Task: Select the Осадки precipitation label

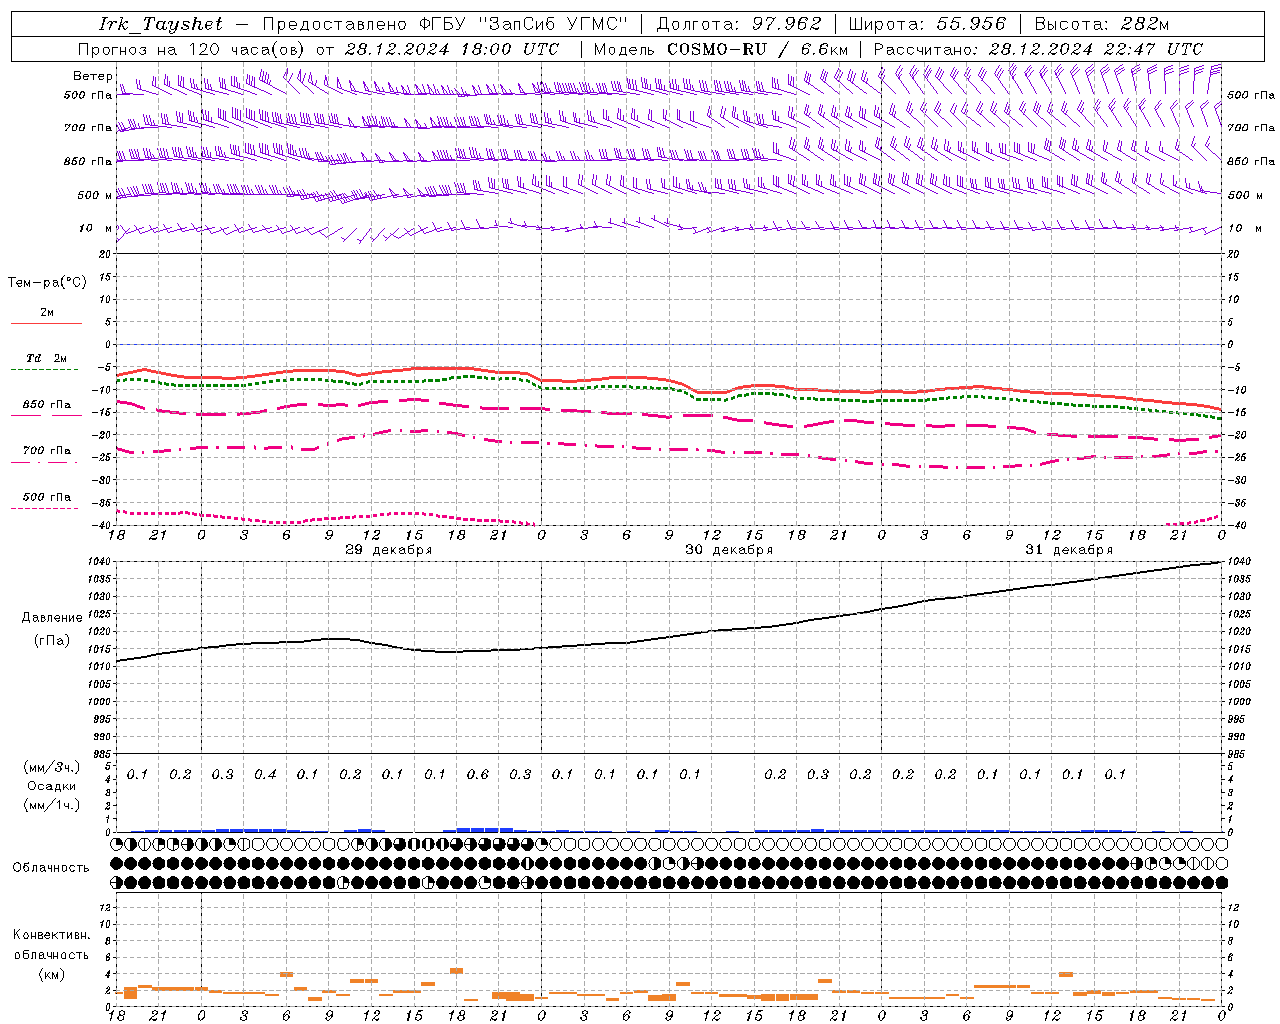Action: click(x=52, y=786)
